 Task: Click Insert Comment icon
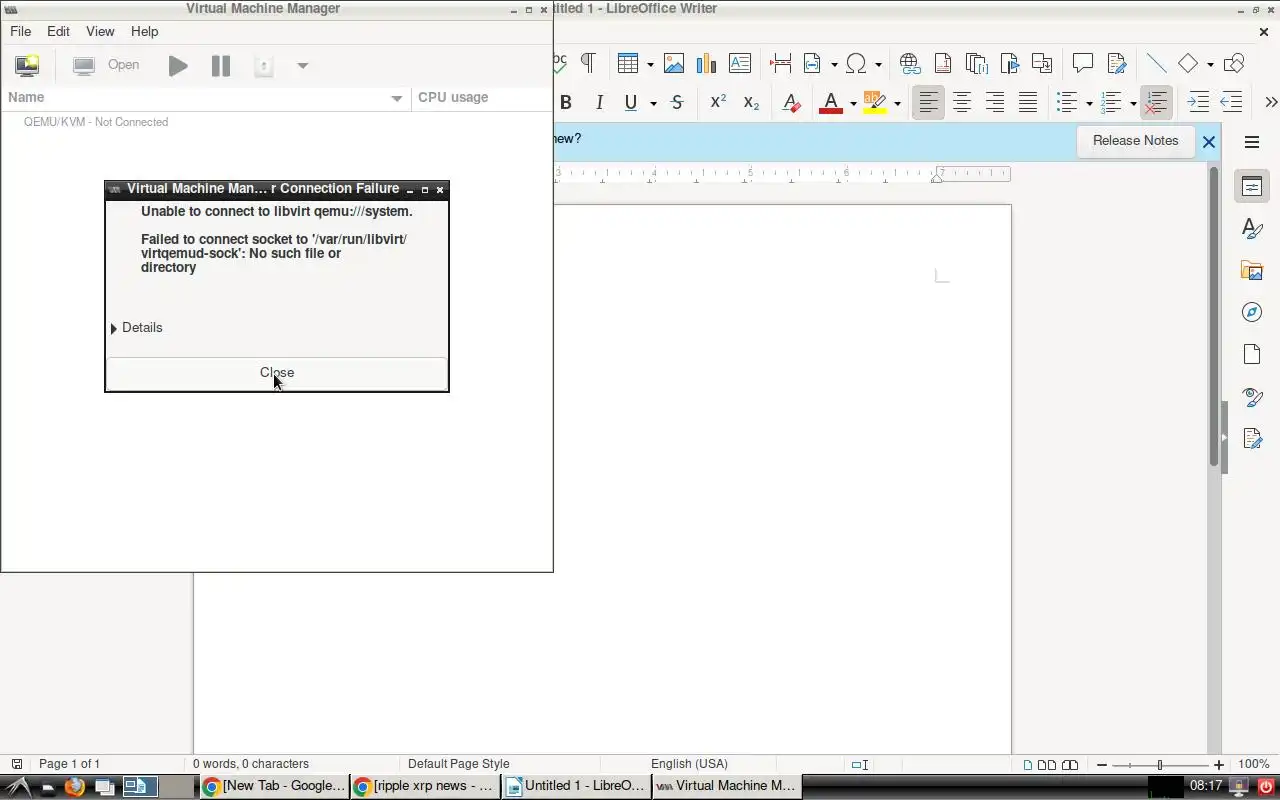[x=1083, y=63]
